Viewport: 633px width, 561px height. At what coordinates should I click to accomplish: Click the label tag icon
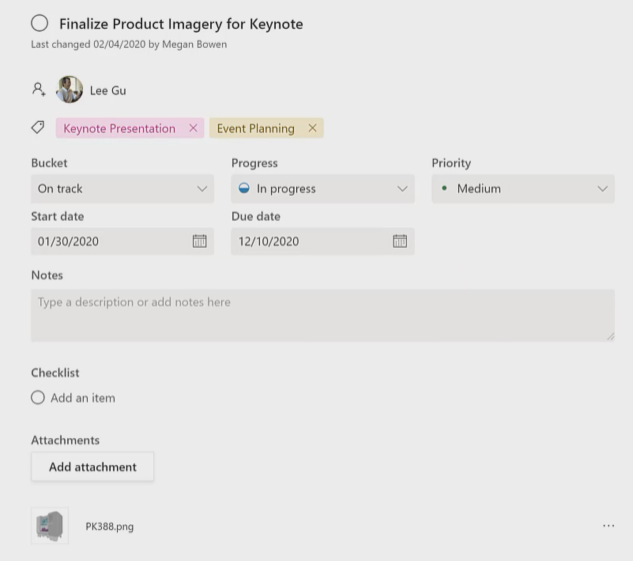coord(38,128)
